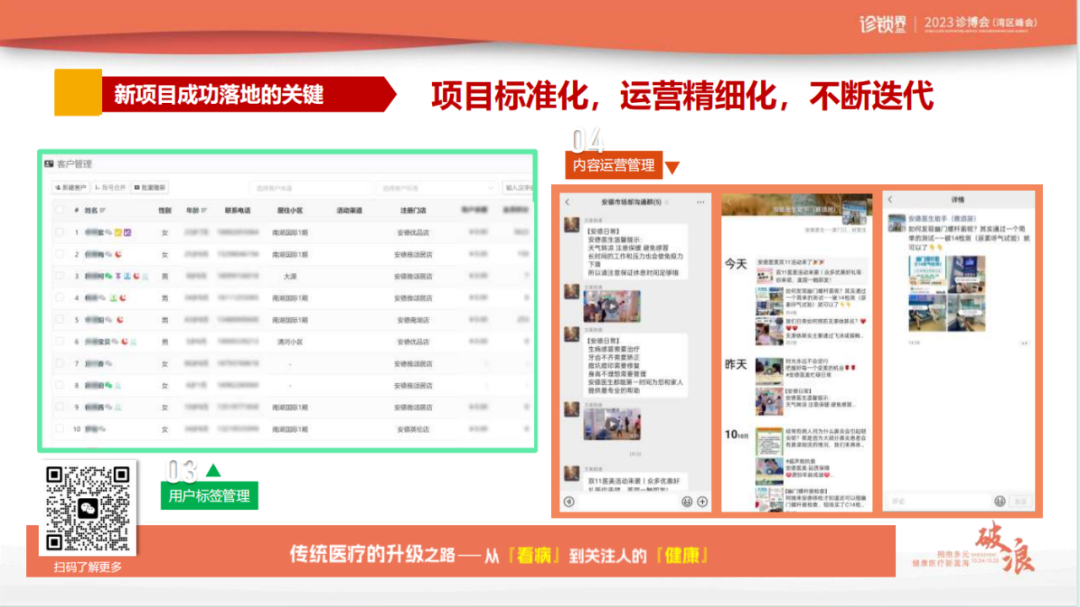Tap the plus icon in the chat bar
1080x607 pixels.
click(703, 502)
